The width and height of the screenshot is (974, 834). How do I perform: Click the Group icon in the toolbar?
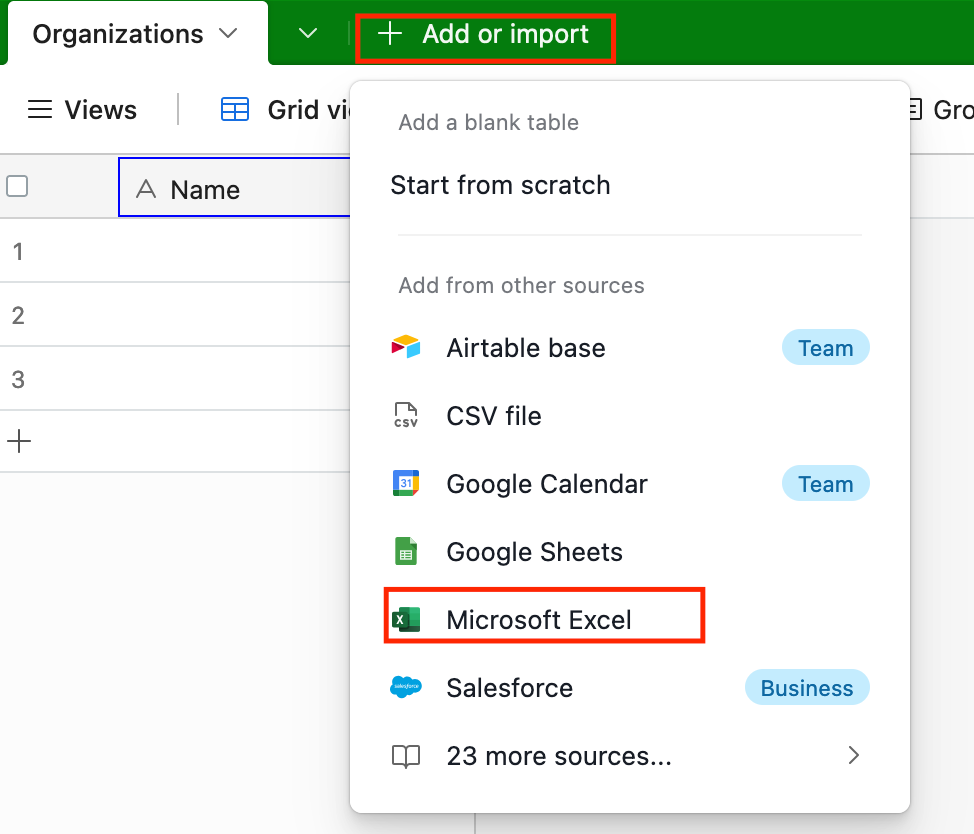pyautogui.click(x=914, y=110)
